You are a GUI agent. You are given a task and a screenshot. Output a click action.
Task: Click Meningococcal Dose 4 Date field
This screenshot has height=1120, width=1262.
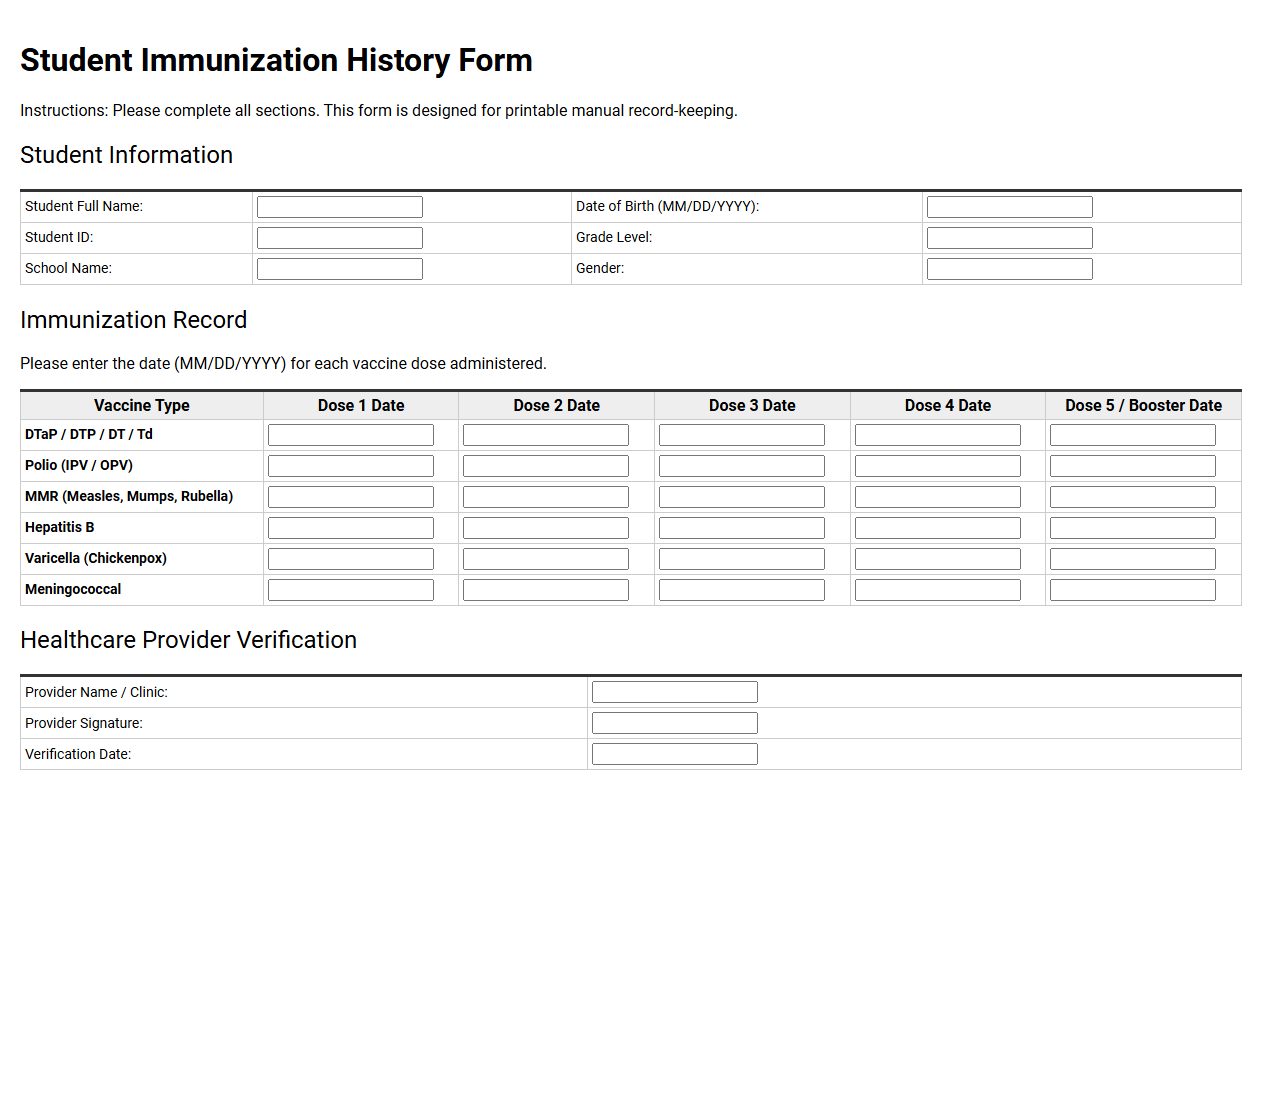(938, 590)
